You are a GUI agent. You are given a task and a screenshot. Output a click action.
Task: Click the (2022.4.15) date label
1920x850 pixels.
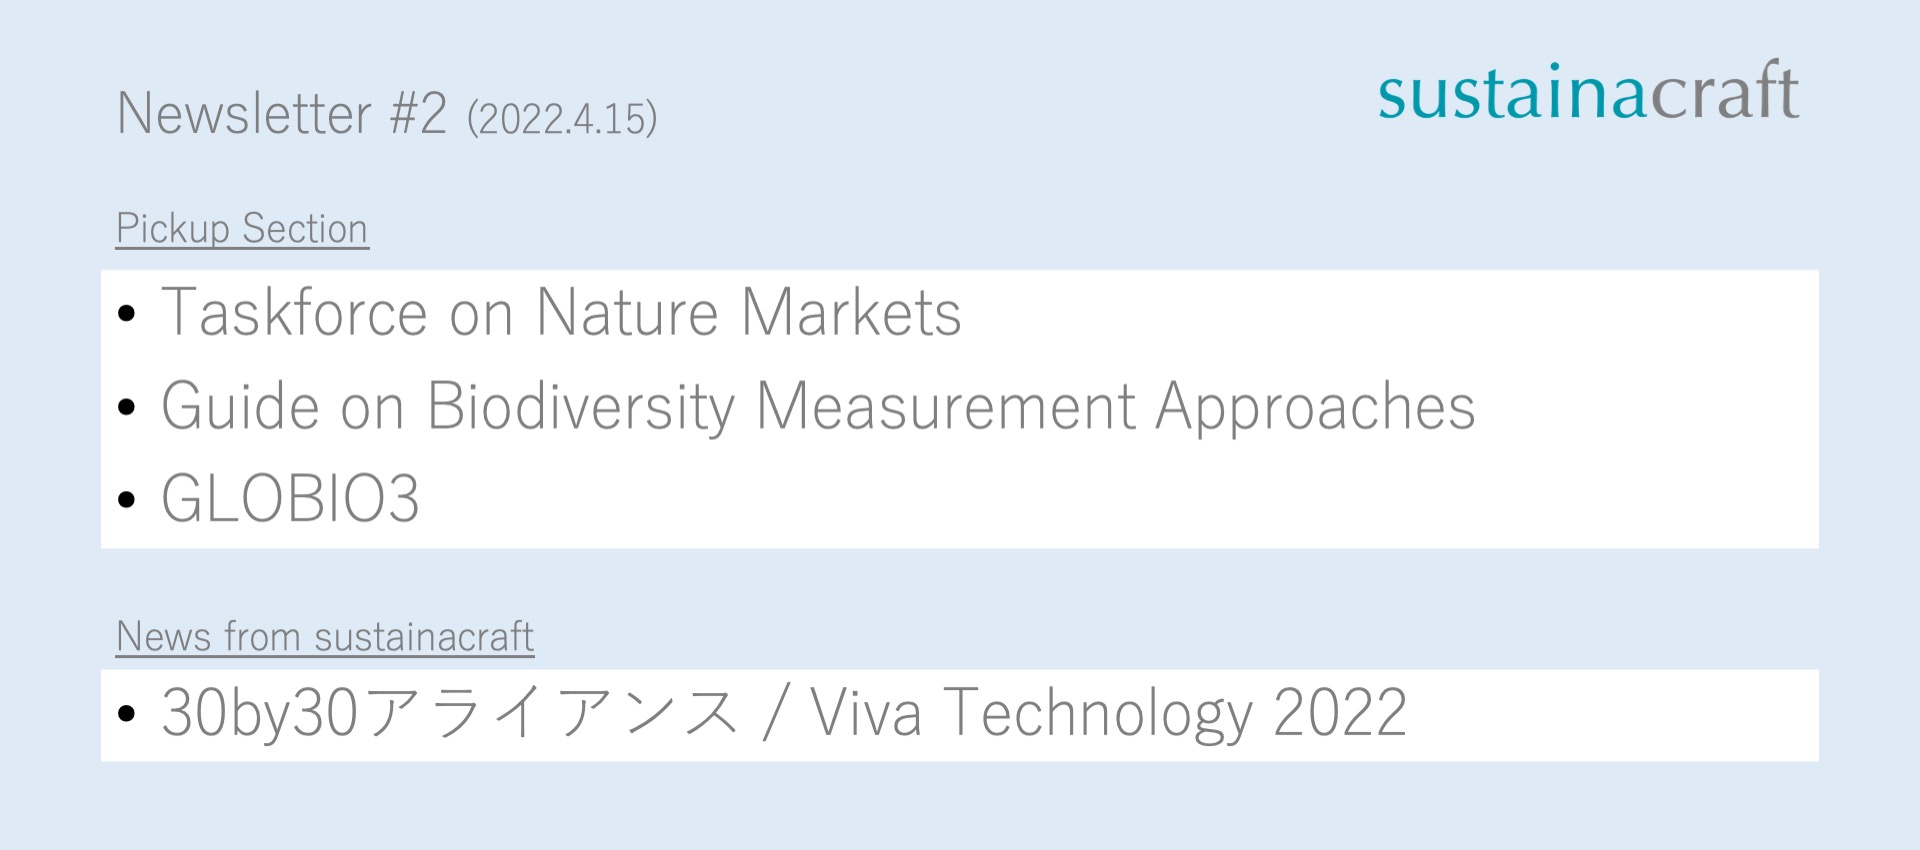pos(562,119)
